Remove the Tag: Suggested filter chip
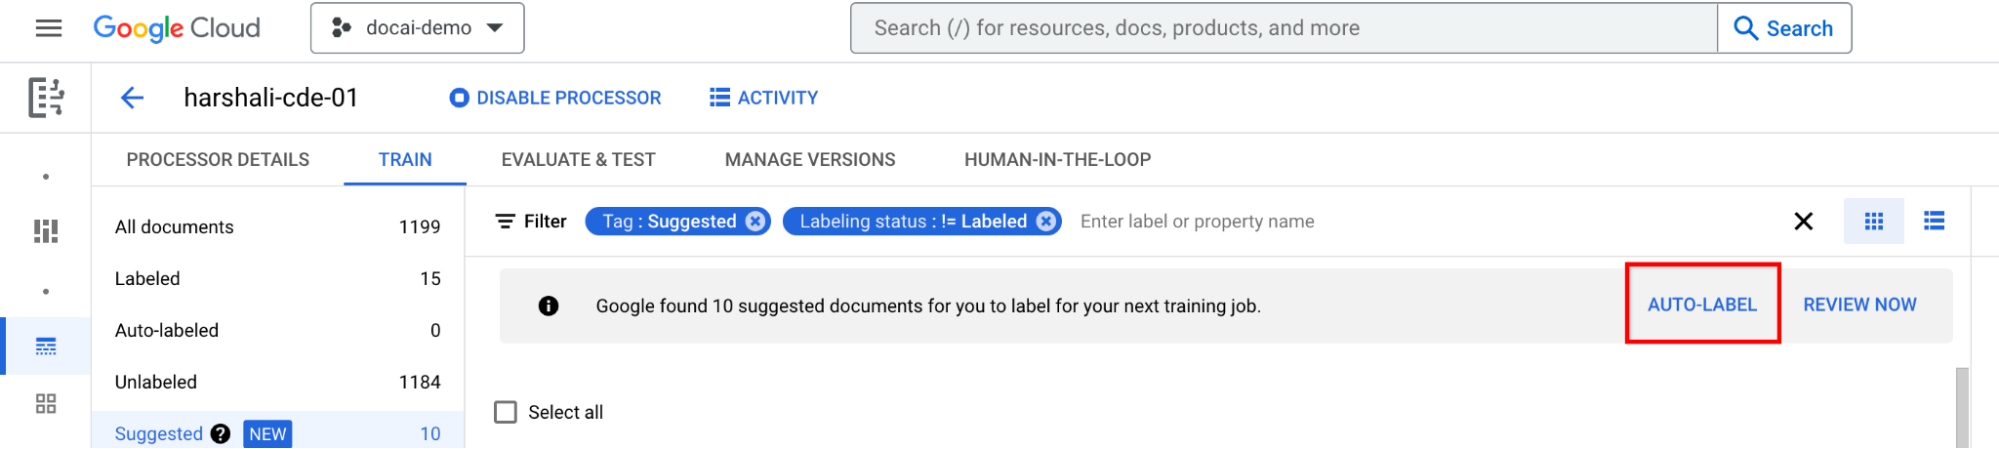This screenshot has height=449, width=1999. (x=756, y=221)
